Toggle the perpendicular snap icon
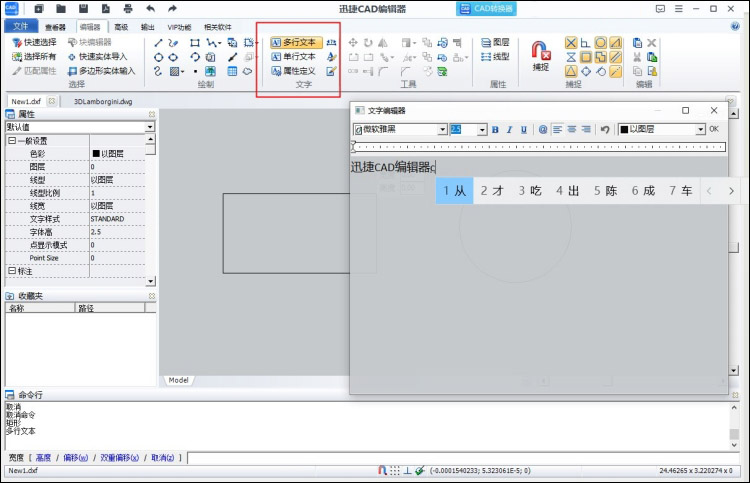 click(x=586, y=43)
